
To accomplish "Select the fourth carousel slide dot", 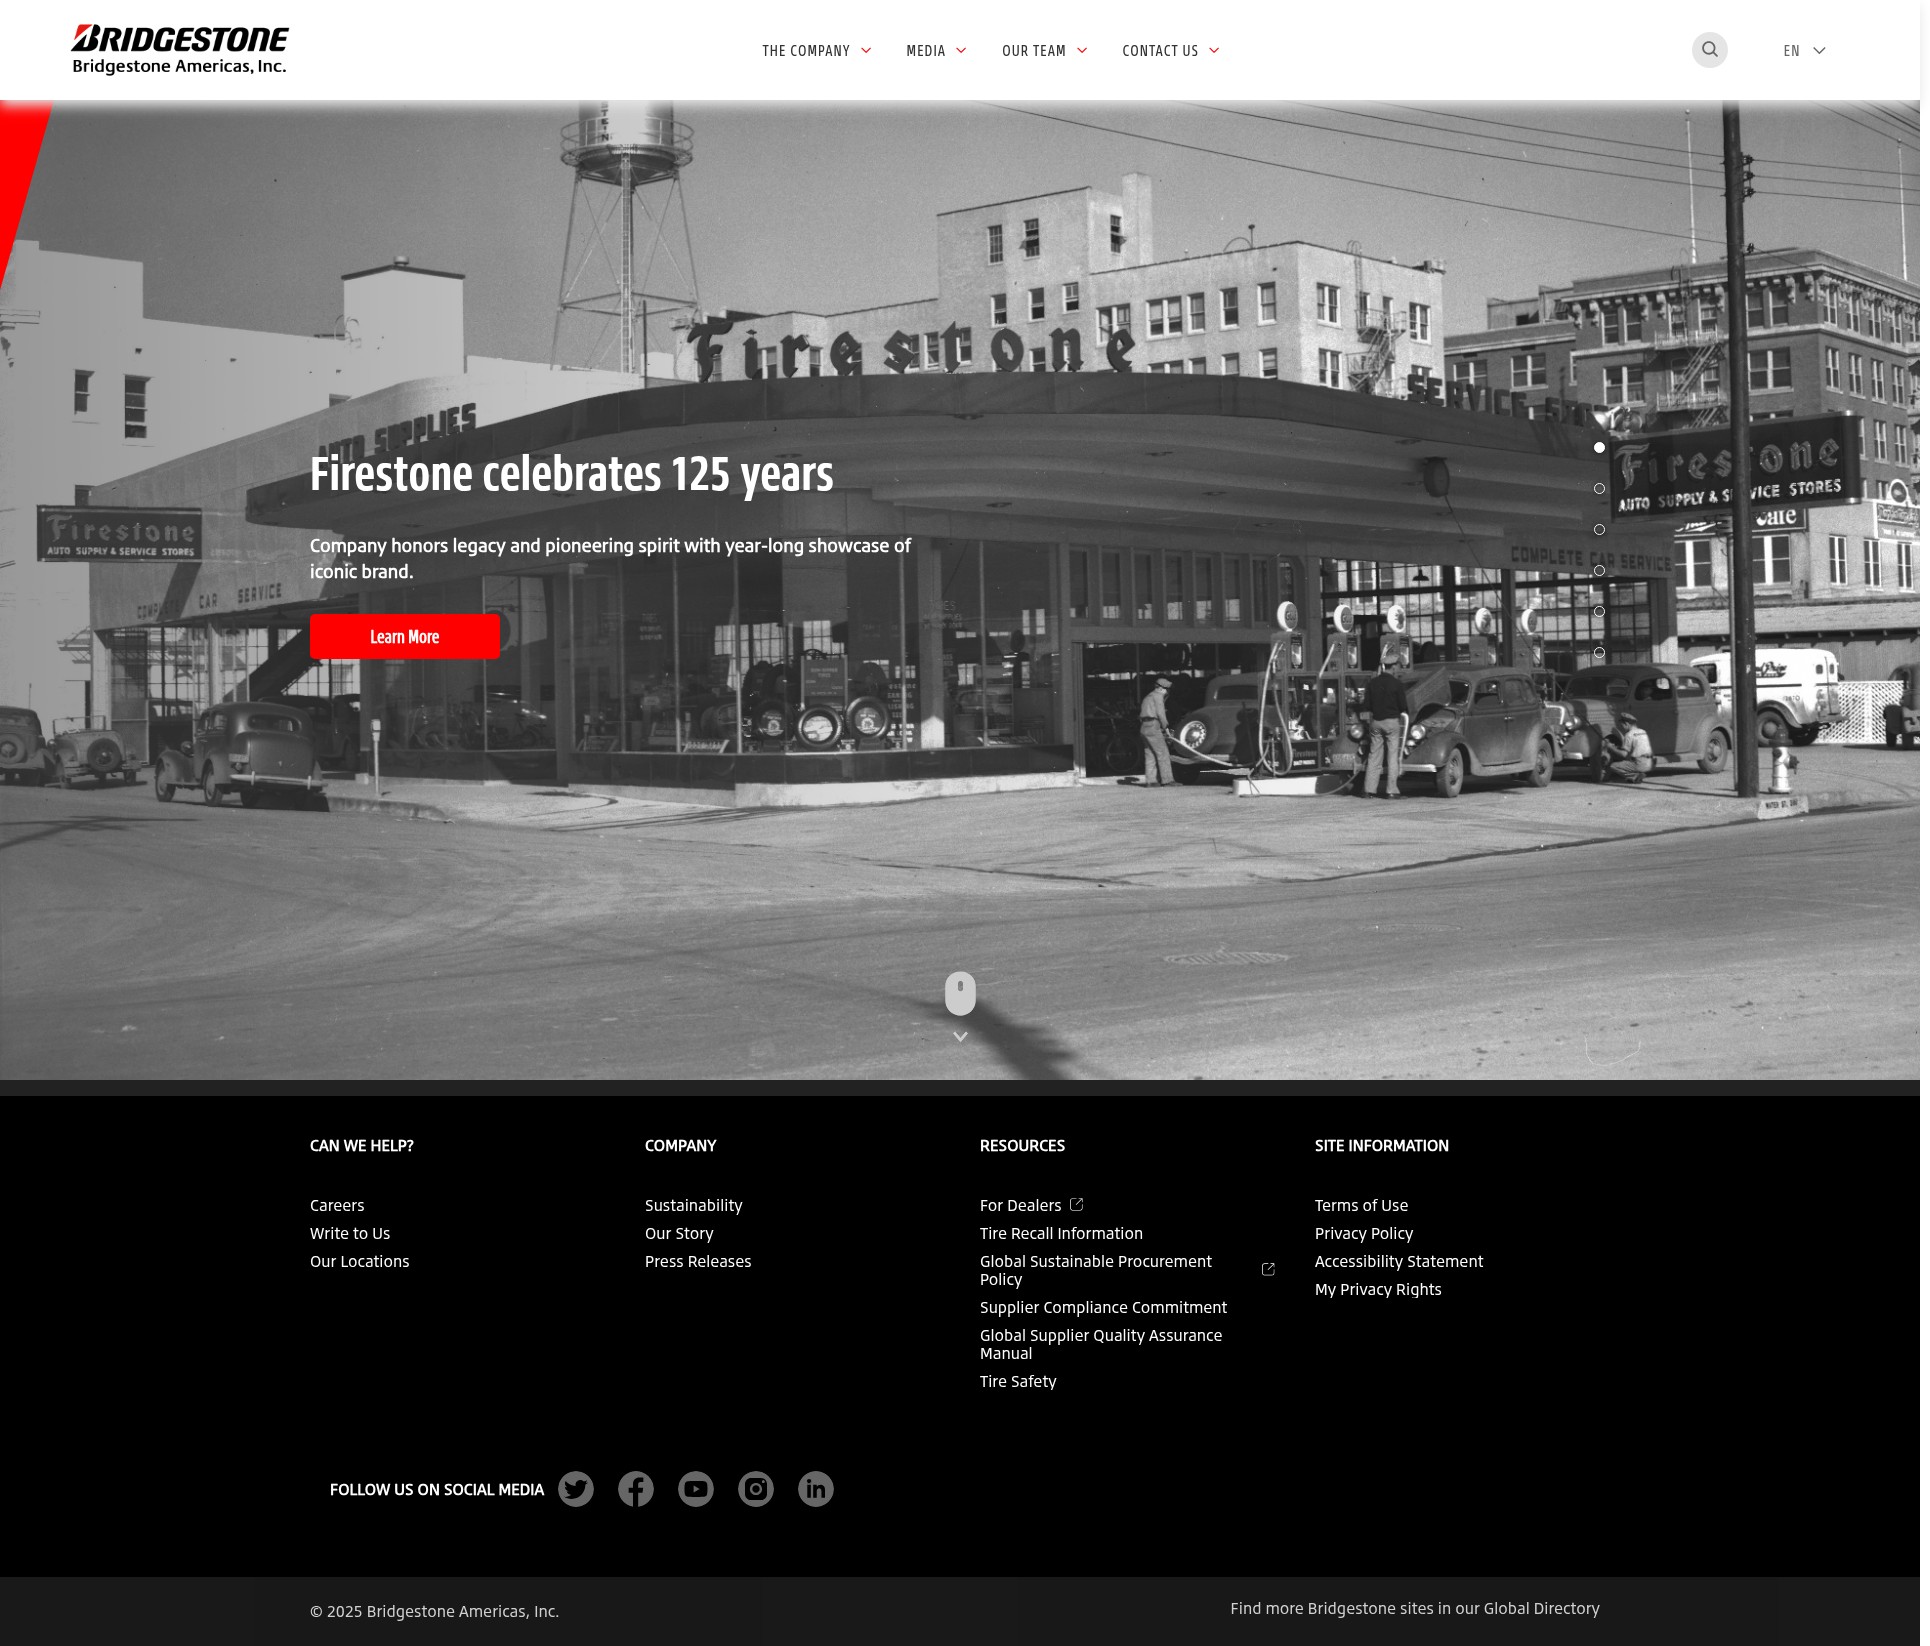I will tap(1599, 570).
